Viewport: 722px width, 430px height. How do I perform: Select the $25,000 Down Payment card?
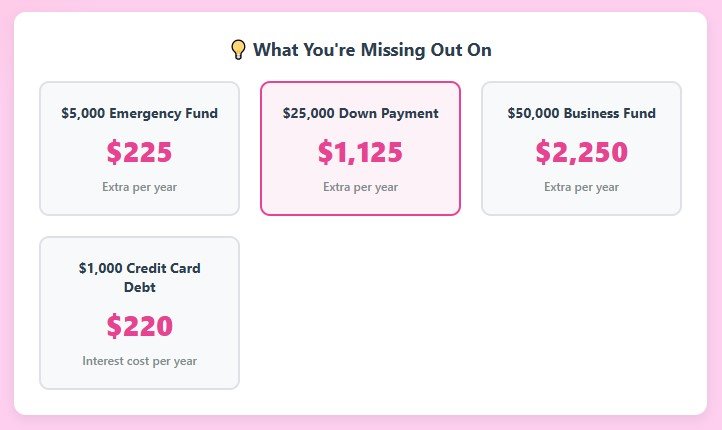[361, 148]
